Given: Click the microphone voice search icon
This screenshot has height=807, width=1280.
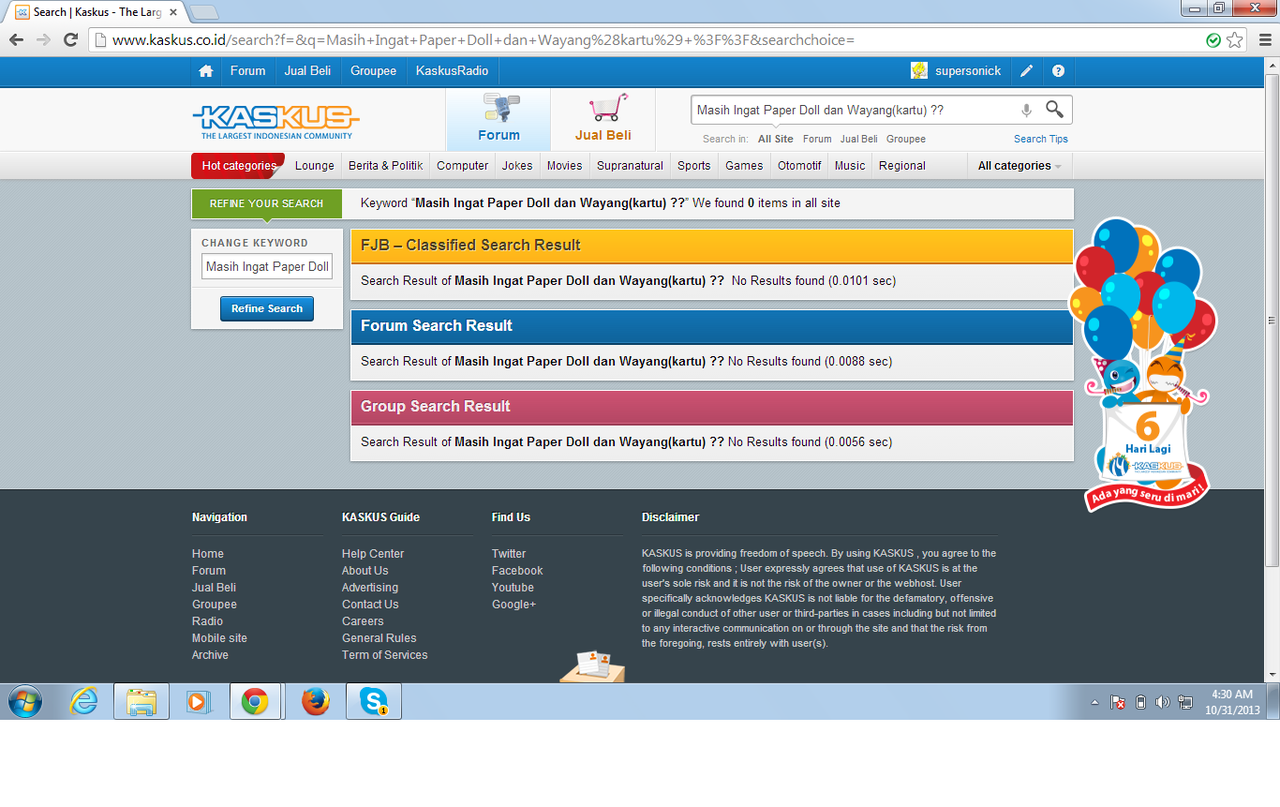Looking at the screenshot, I should [1026, 110].
